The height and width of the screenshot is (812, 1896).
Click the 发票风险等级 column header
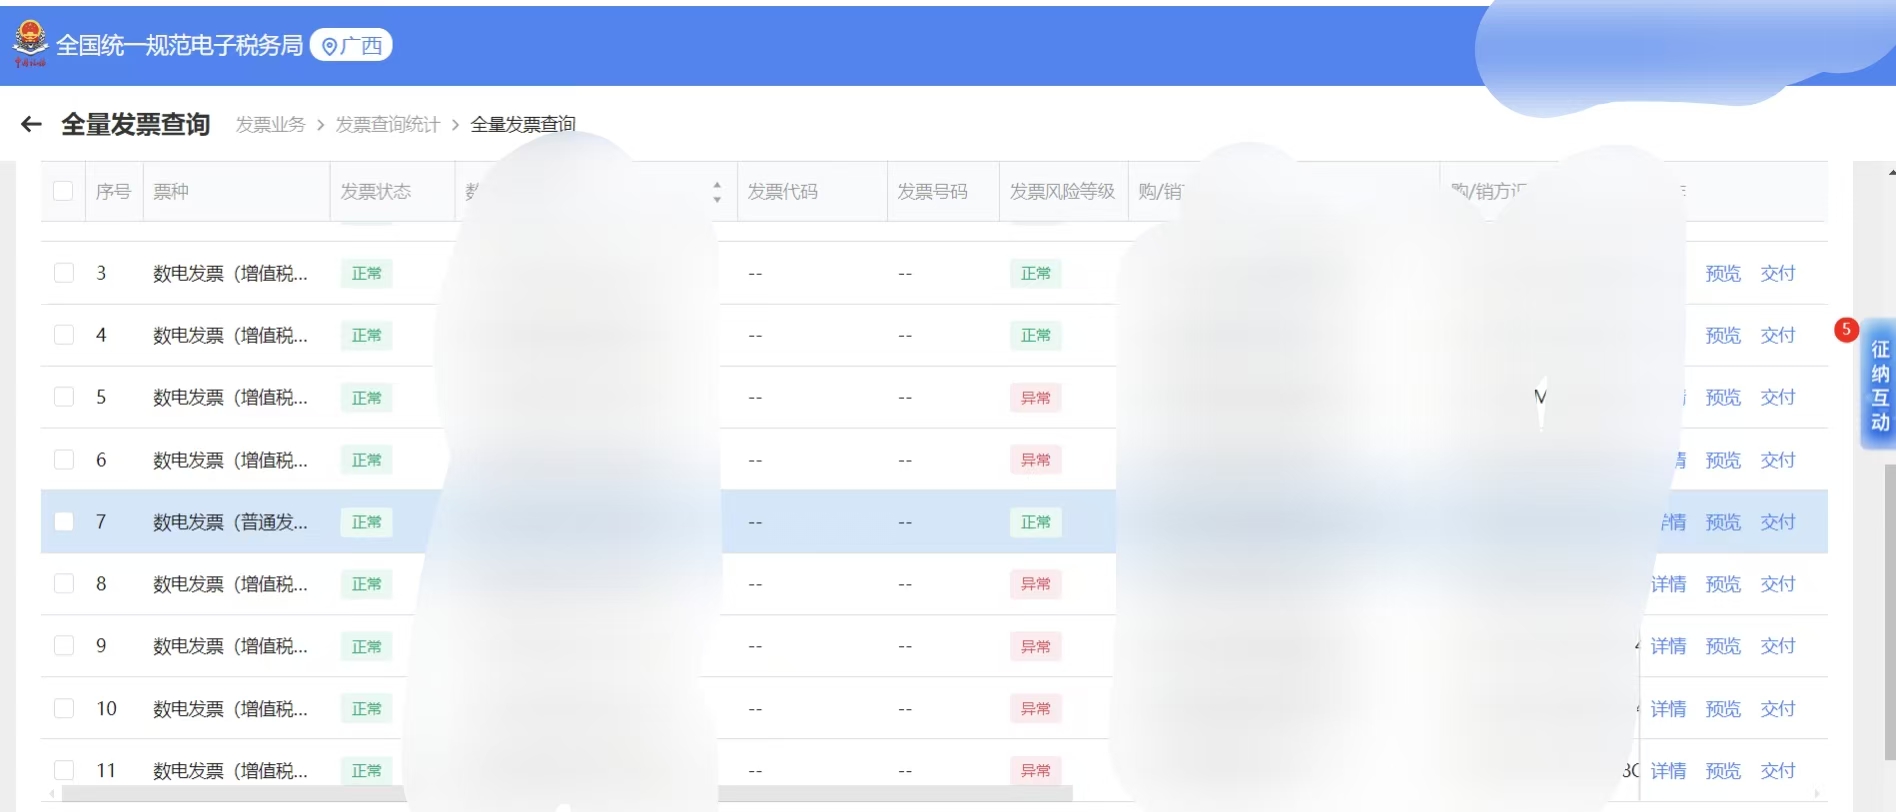[x=1062, y=191]
